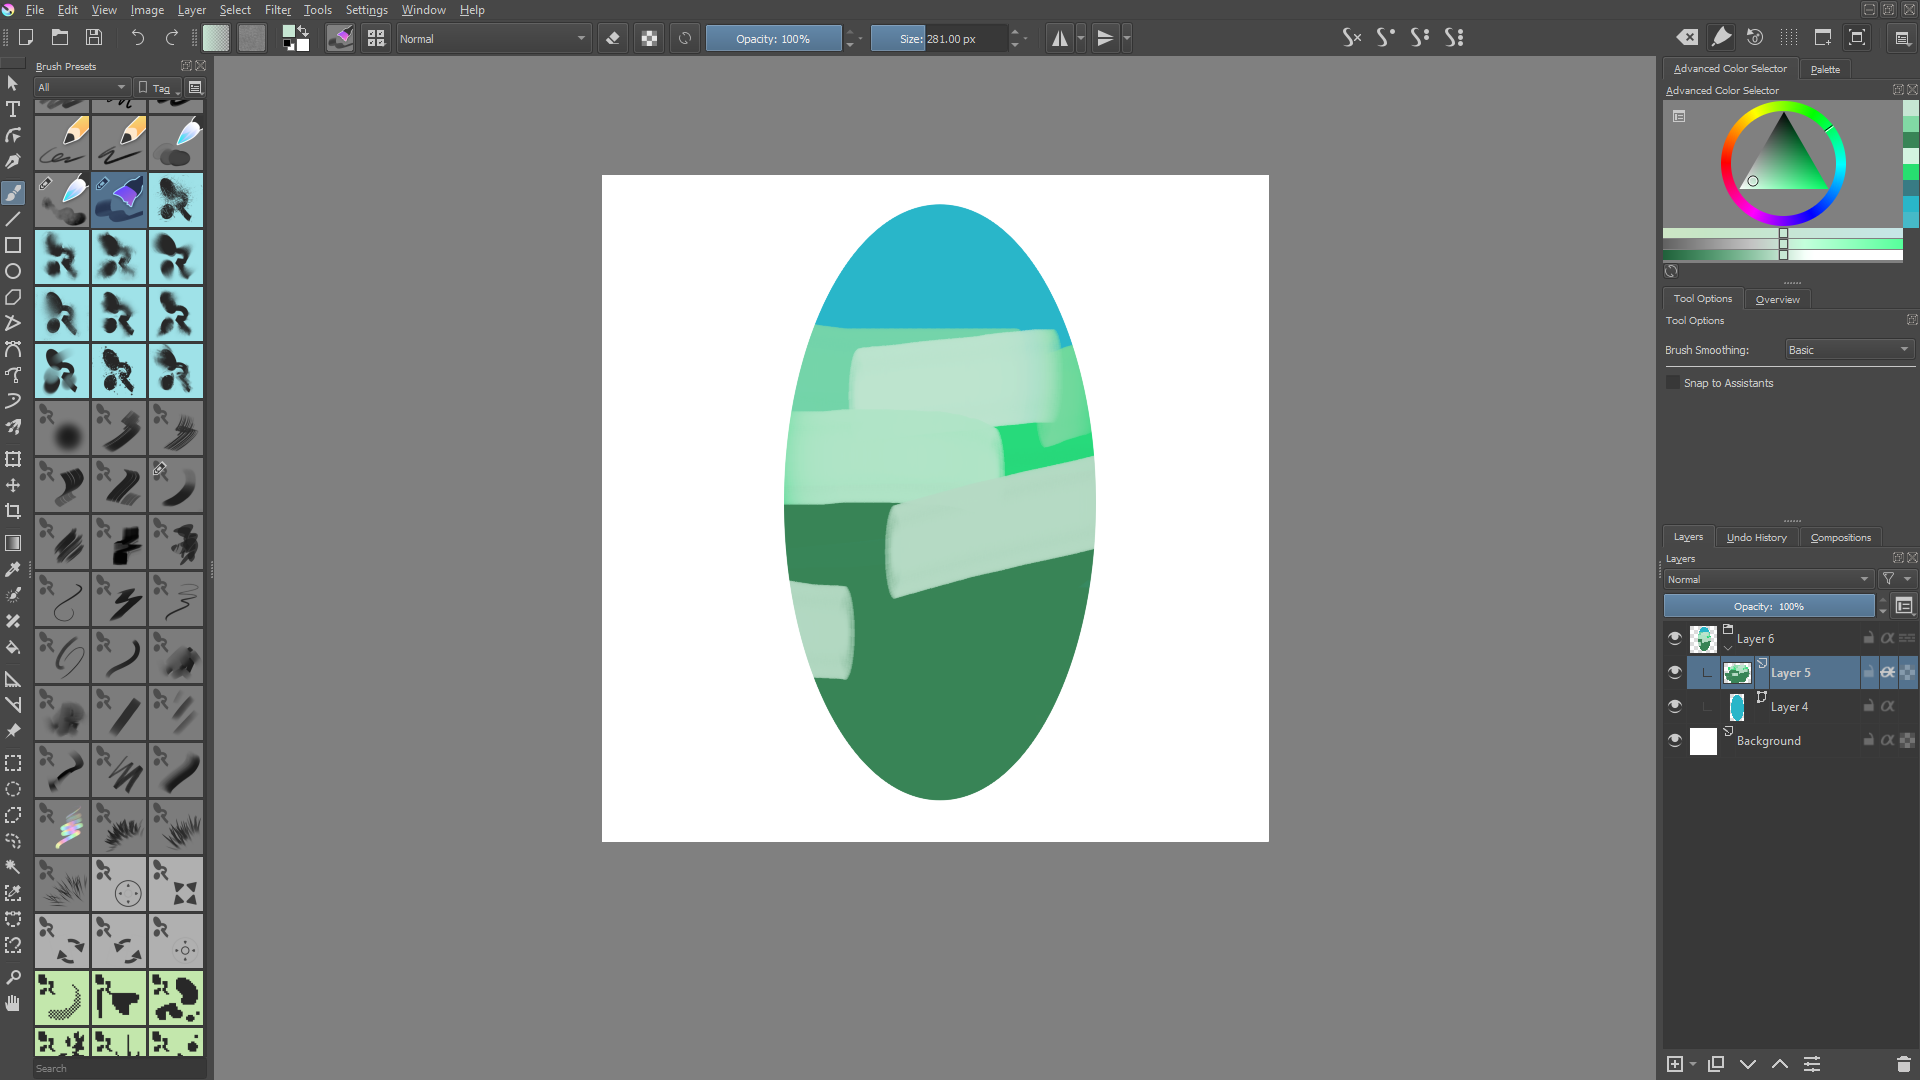Viewport: 1920px width, 1080px height.
Task: Switch to Undo History tab
Action: 1756,537
